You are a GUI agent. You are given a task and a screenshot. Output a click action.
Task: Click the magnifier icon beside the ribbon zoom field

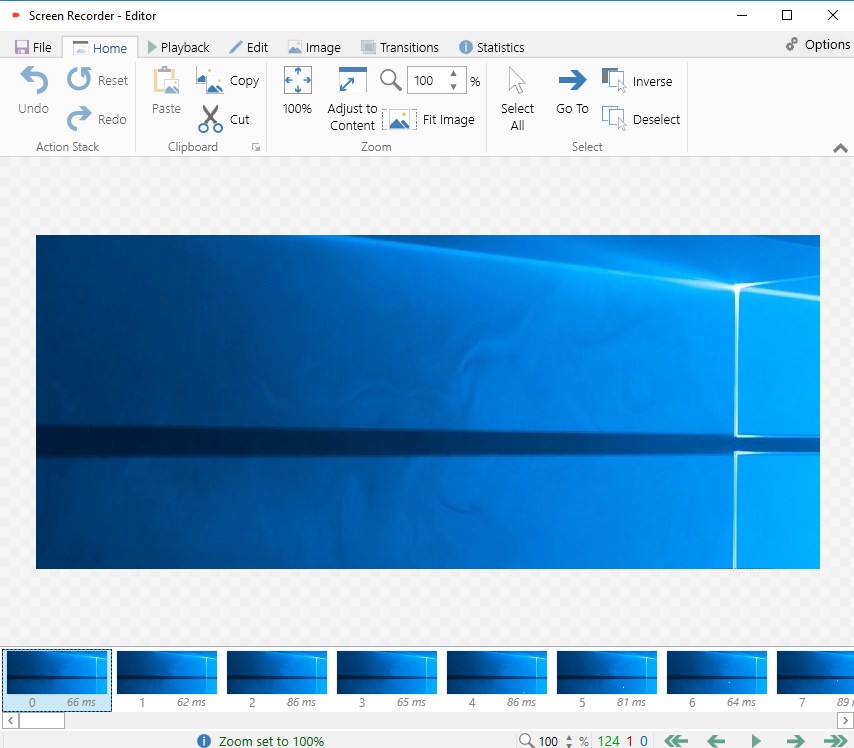point(391,80)
